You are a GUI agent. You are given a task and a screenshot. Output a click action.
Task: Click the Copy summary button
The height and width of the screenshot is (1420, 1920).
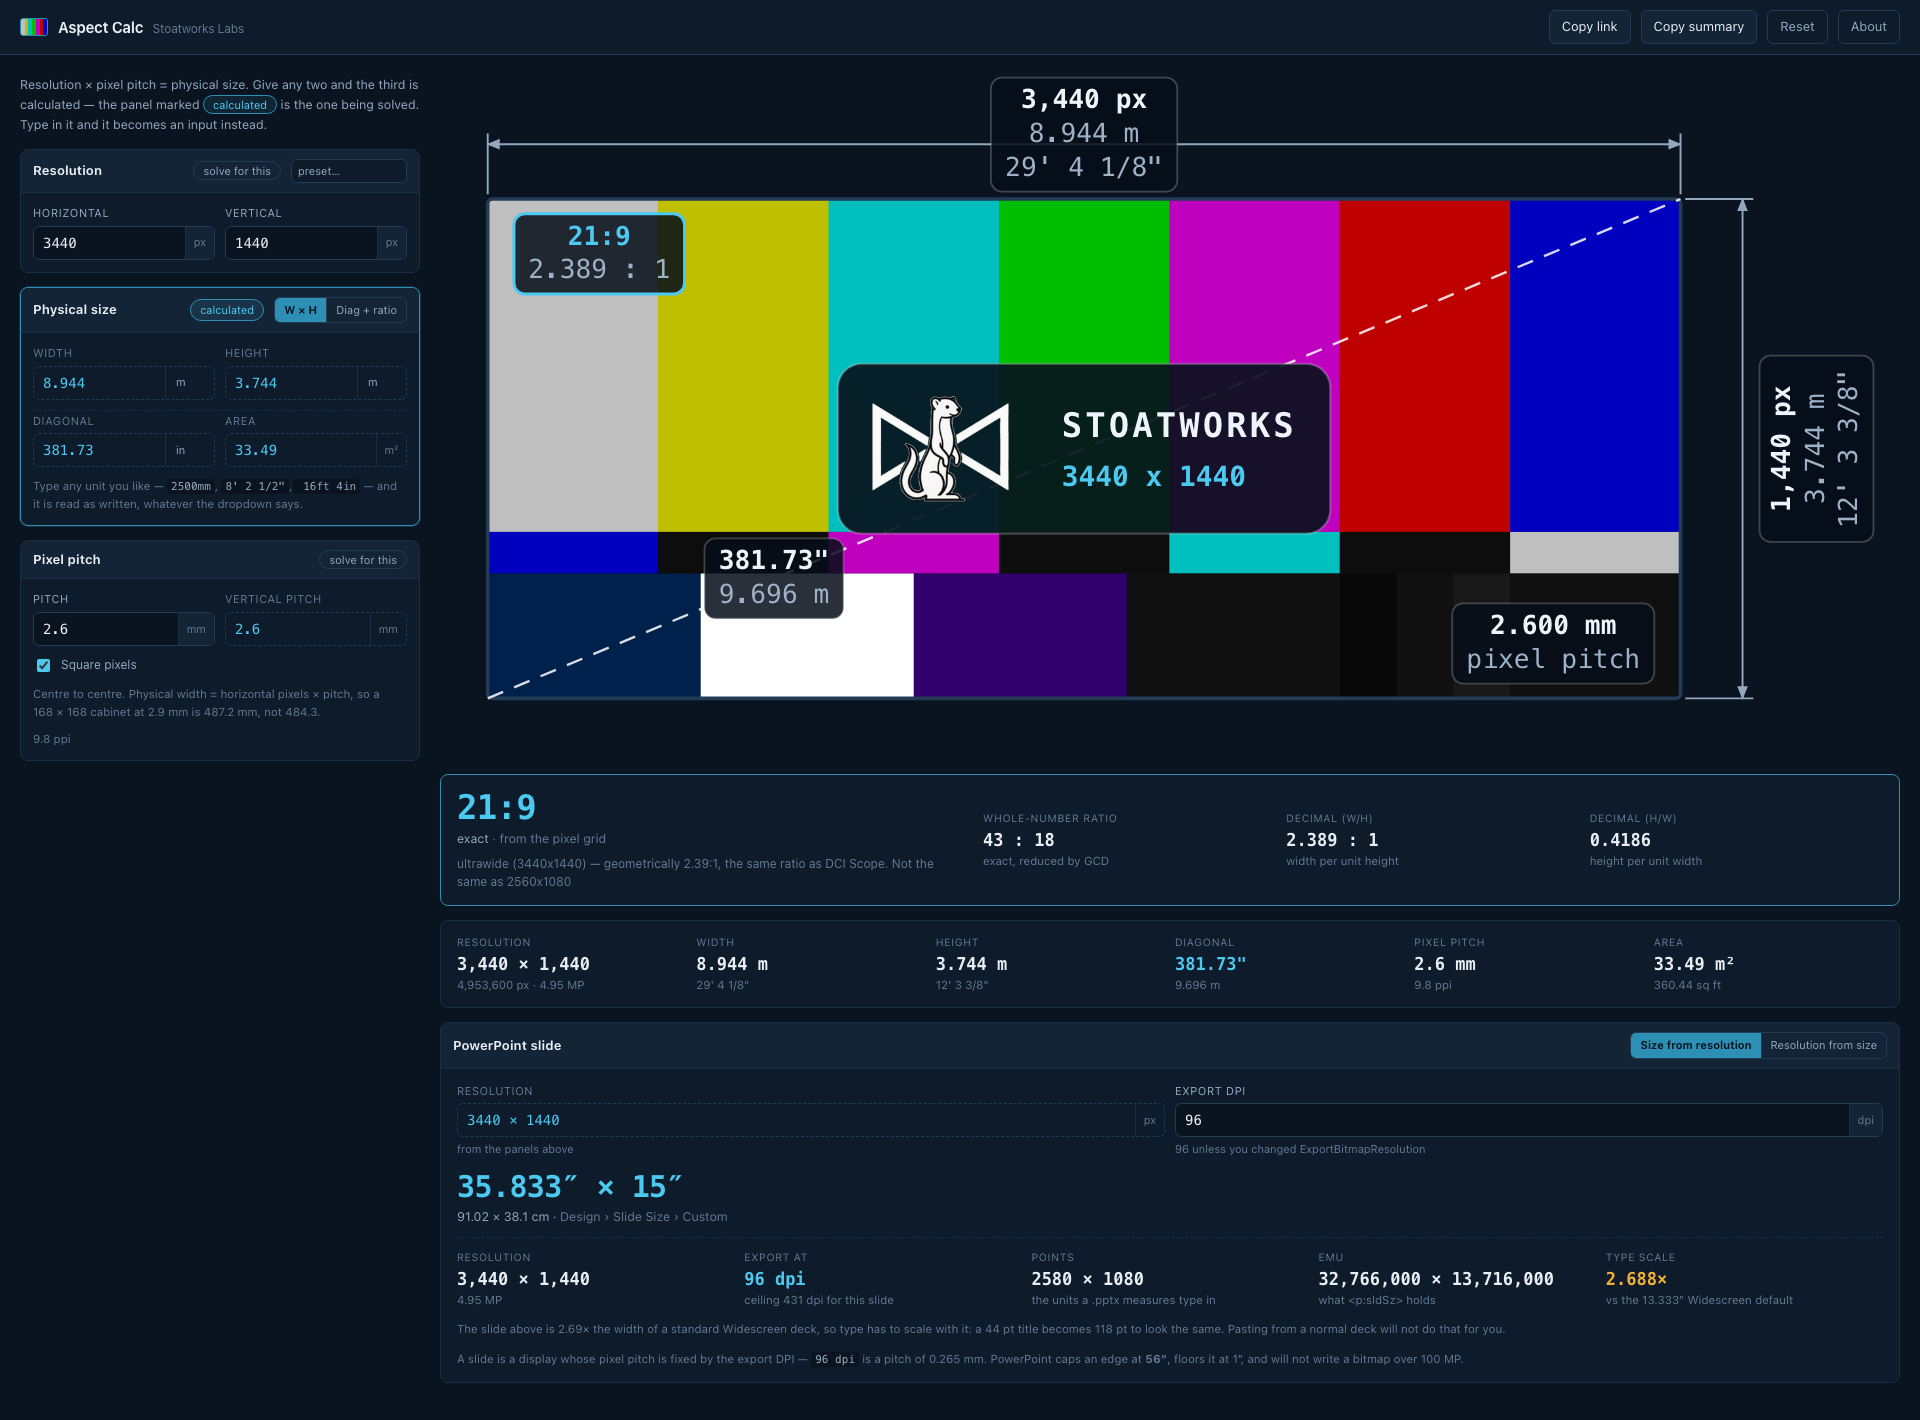click(1698, 27)
